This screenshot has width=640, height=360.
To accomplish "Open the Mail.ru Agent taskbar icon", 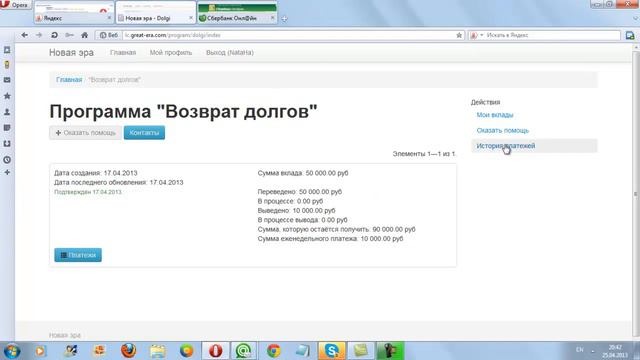I will pyautogui.click(x=244, y=351).
